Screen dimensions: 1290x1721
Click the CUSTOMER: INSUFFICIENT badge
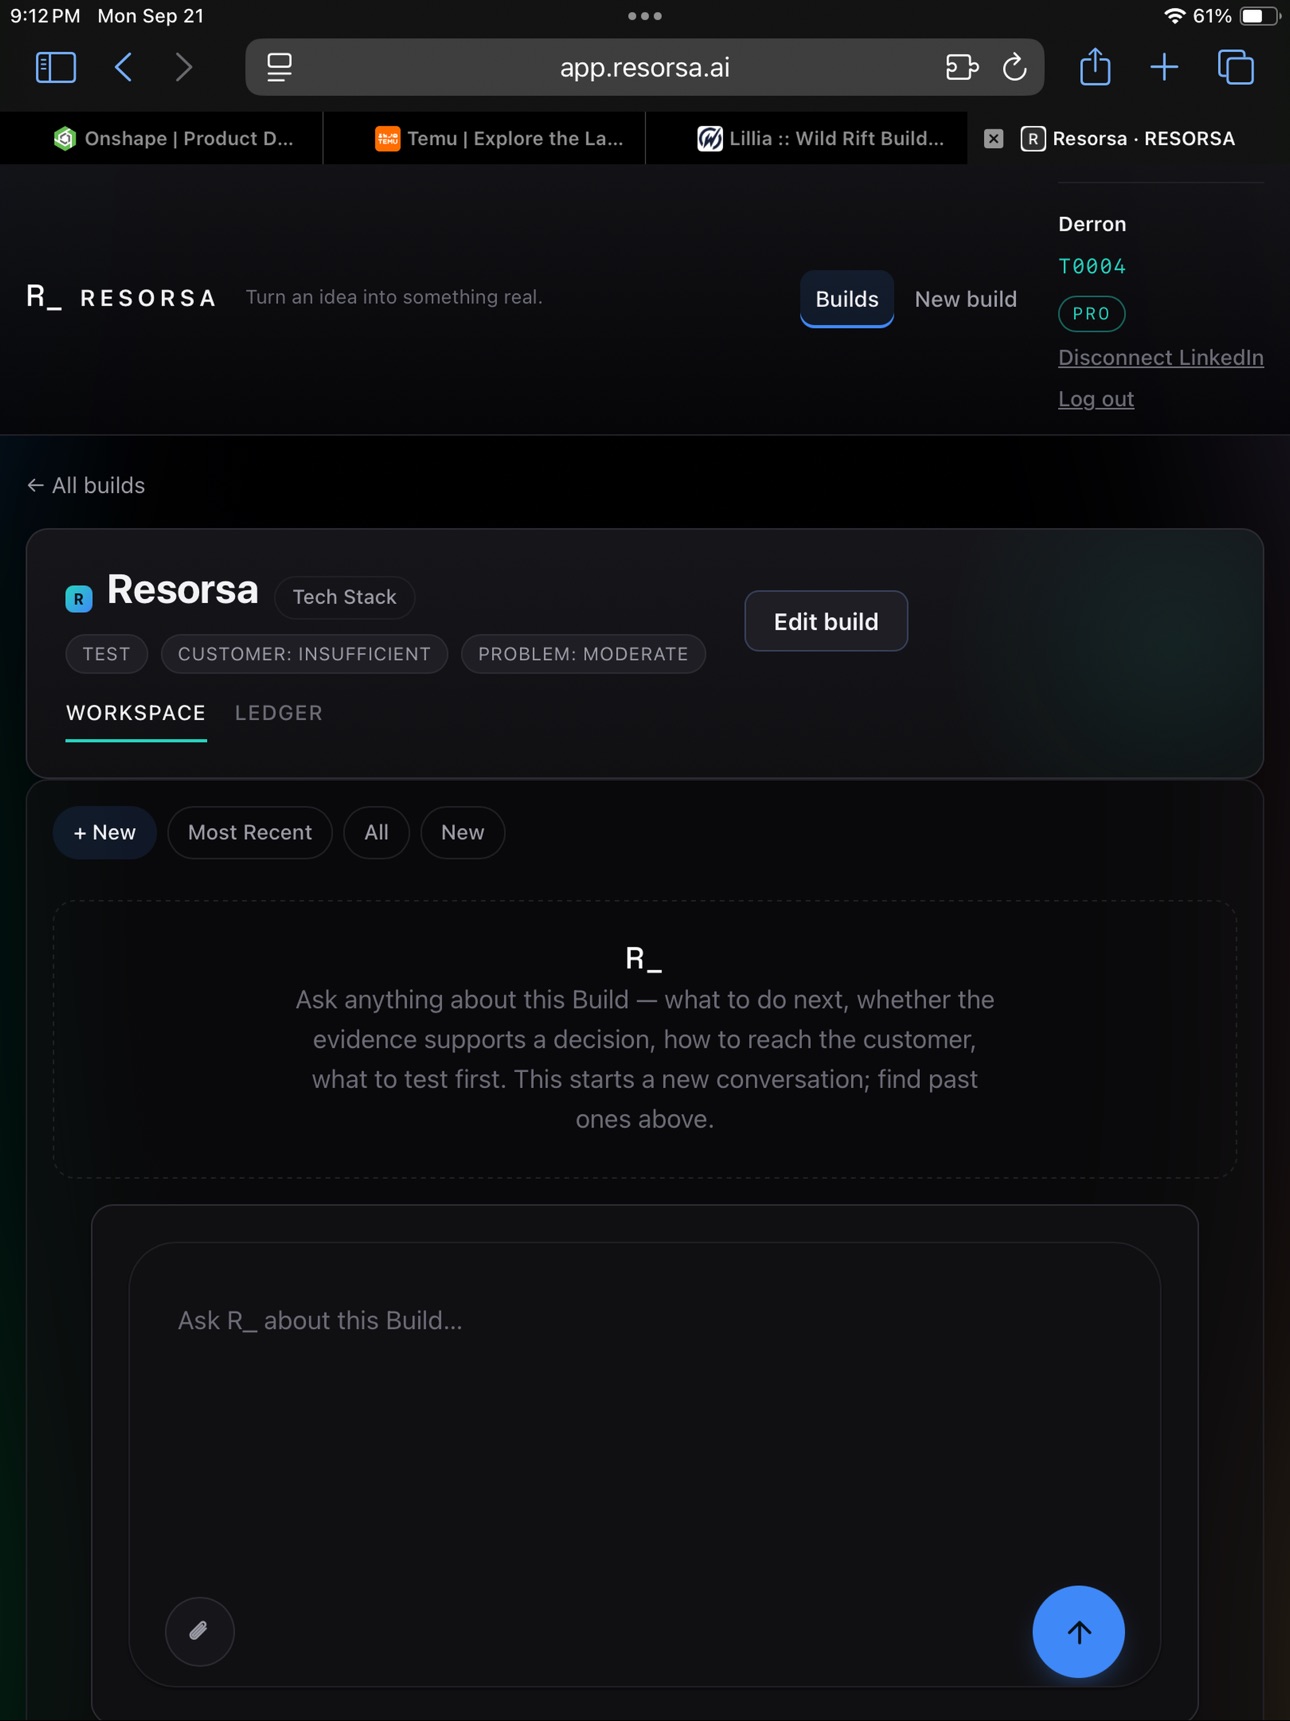(304, 654)
